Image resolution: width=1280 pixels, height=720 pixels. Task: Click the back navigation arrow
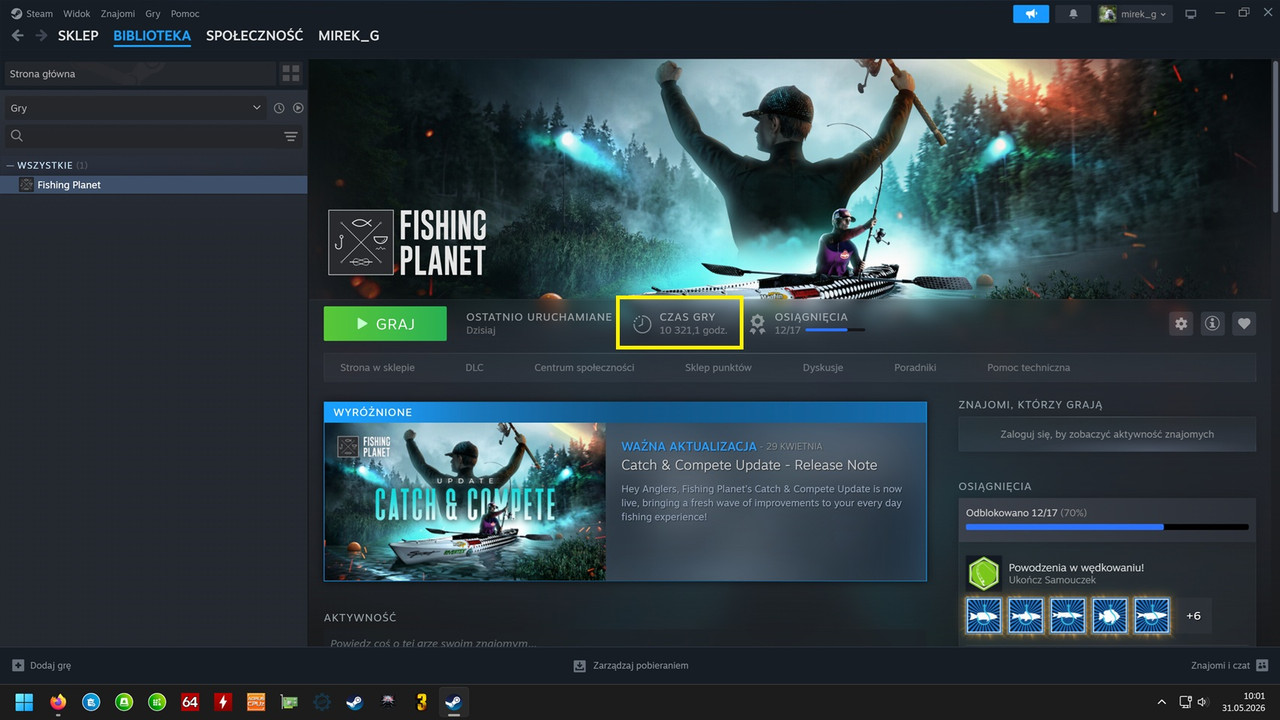point(17,36)
